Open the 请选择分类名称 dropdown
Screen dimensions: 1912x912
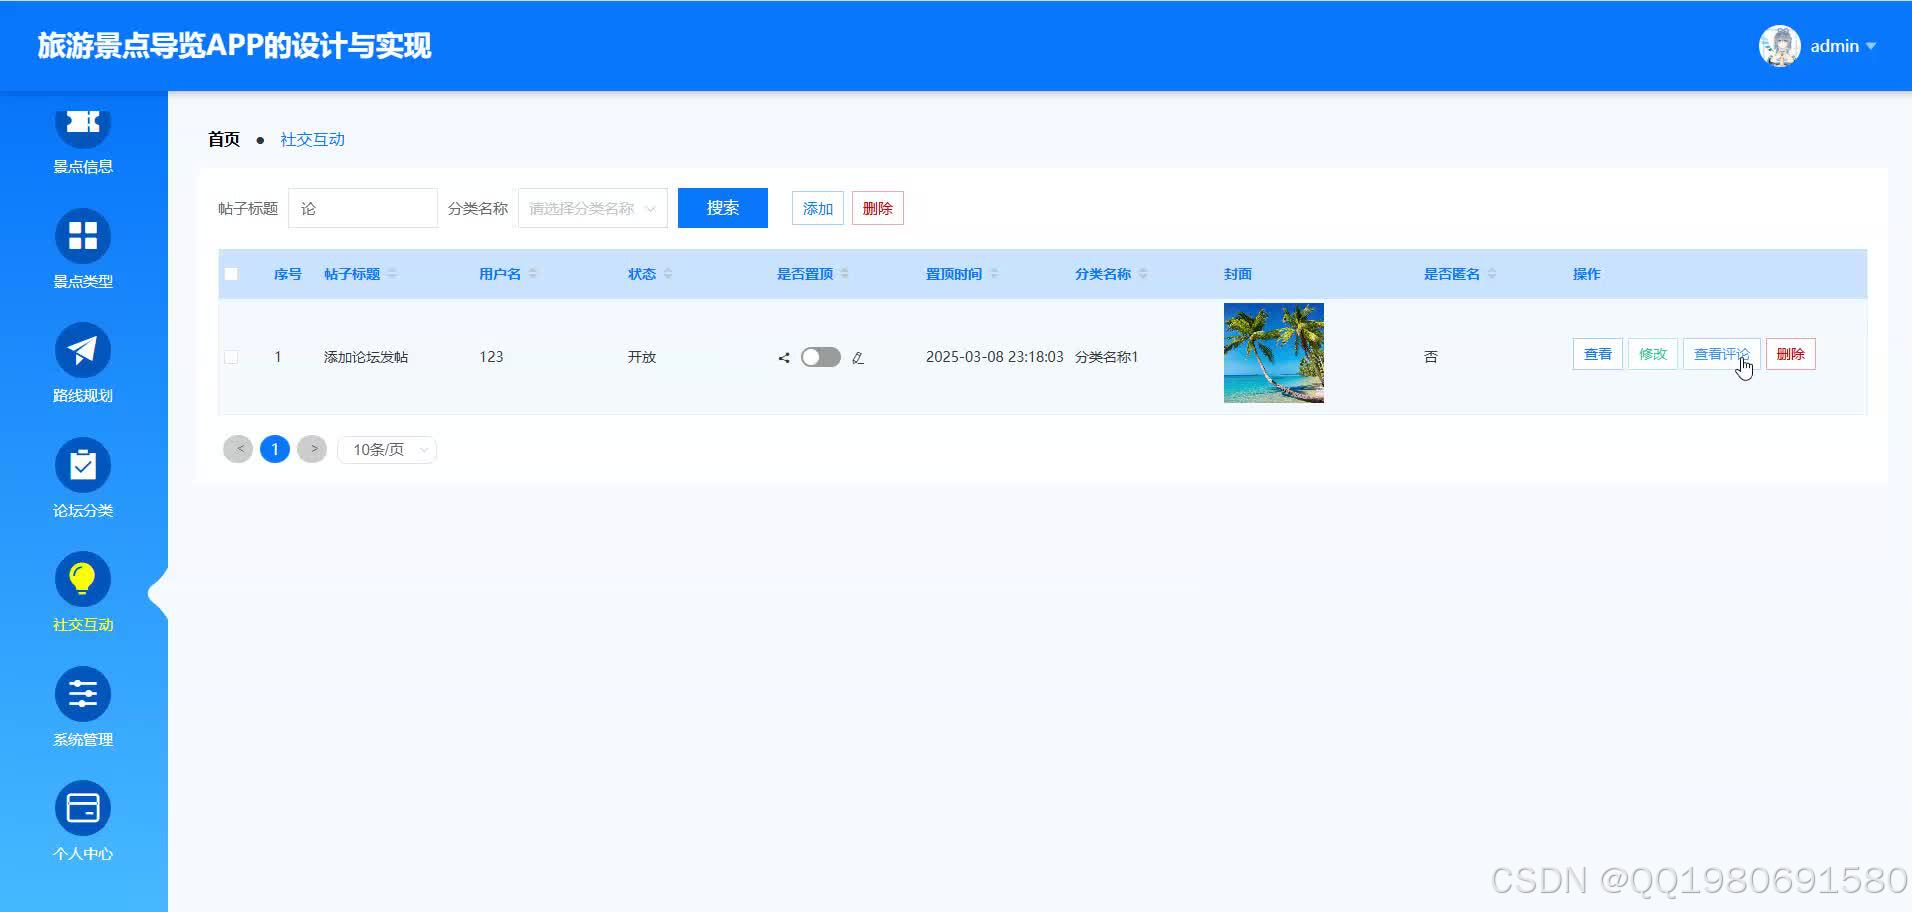tap(592, 208)
